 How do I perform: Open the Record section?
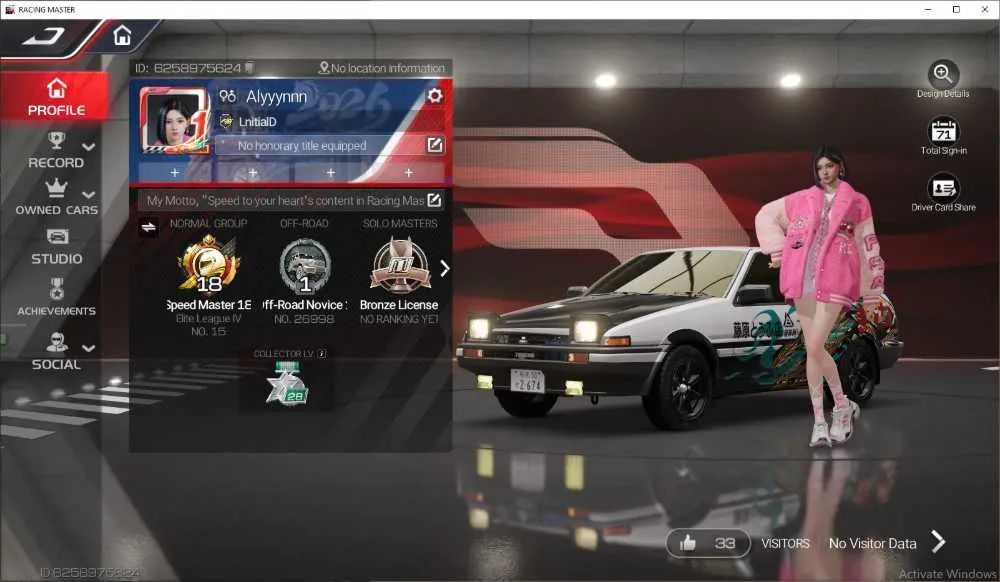56,151
